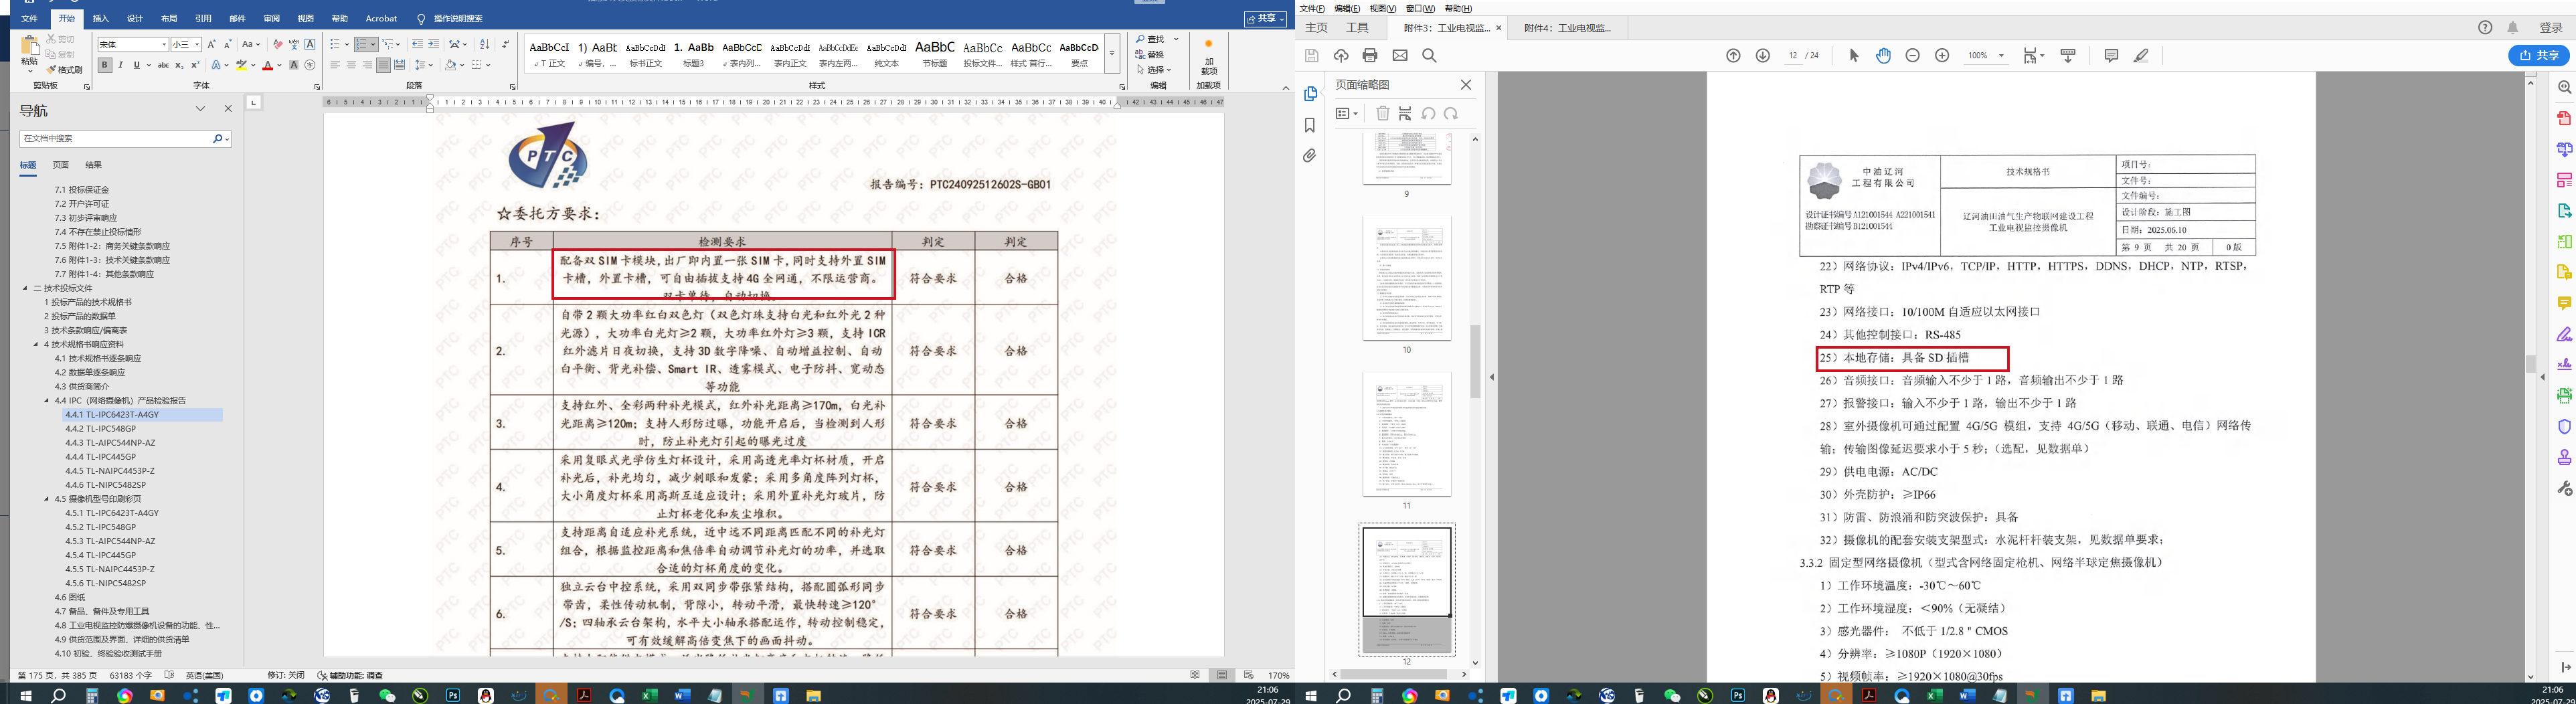
Task: Increase the paragraph indent in Word
Action: pos(434,44)
